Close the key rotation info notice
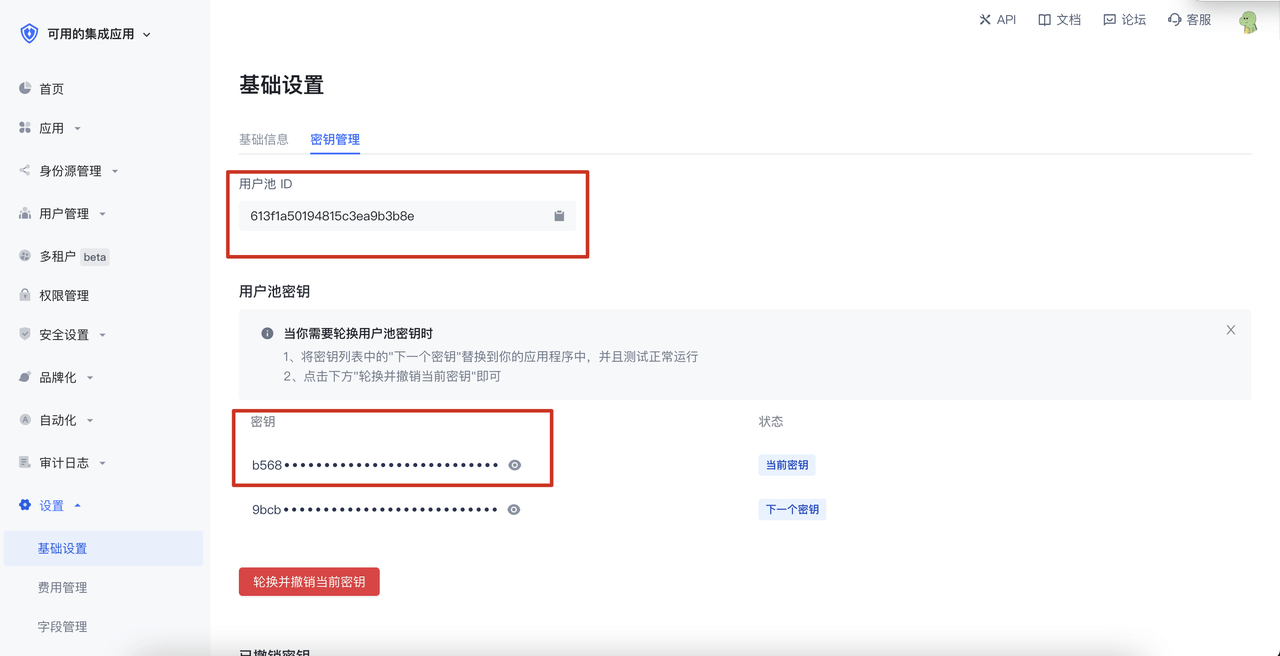This screenshot has width=1280, height=656. pyautogui.click(x=1231, y=330)
